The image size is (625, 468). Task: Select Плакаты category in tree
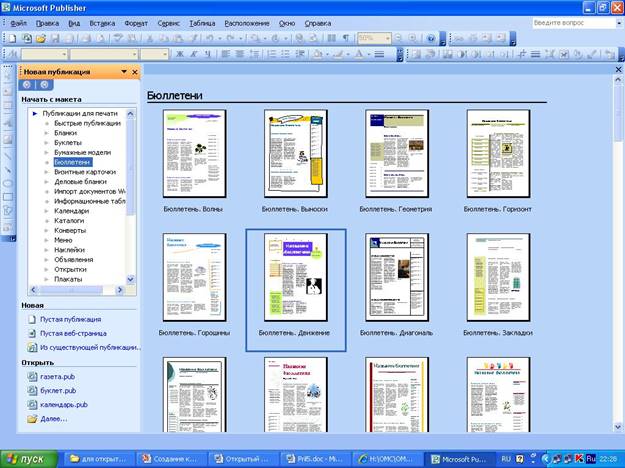(x=68, y=279)
